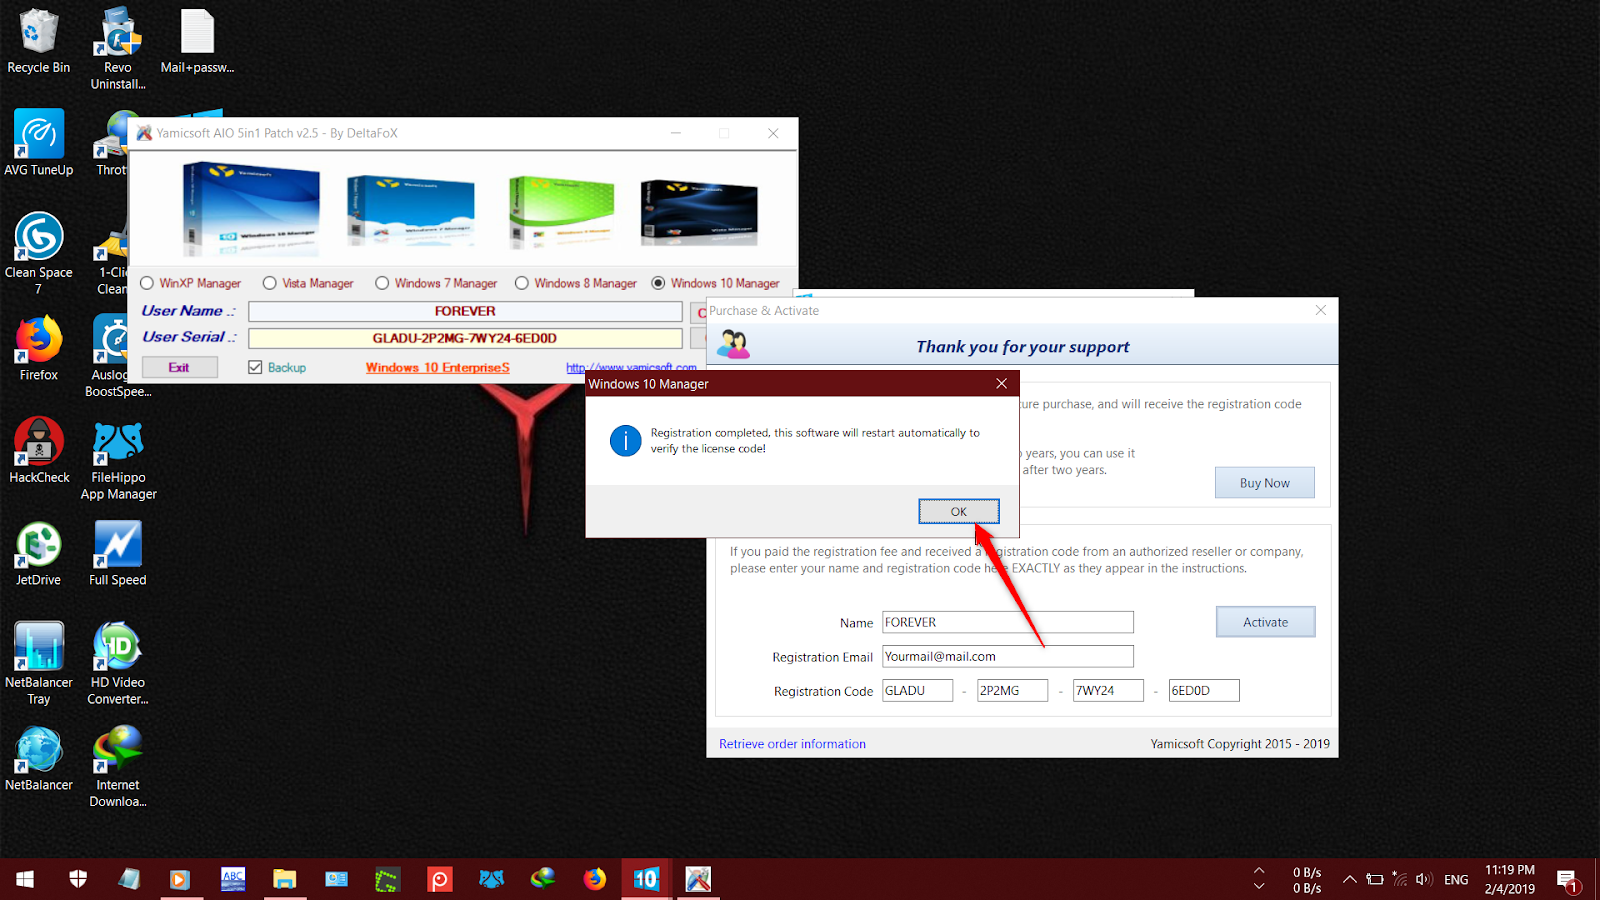Click the Windows 7 Manager box image
Screen dimensions: 1600x900
pyautogui.click(x=410, y=211)
